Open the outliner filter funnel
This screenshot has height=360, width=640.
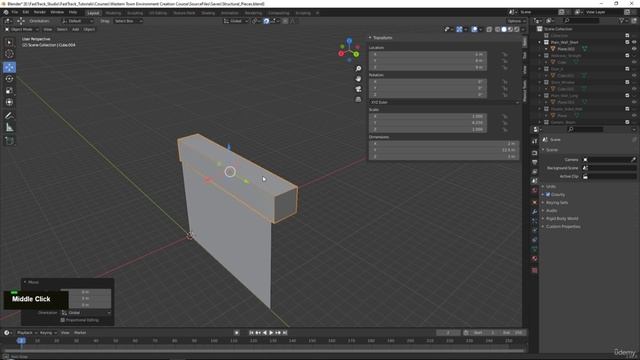click(x=622, y=20)
